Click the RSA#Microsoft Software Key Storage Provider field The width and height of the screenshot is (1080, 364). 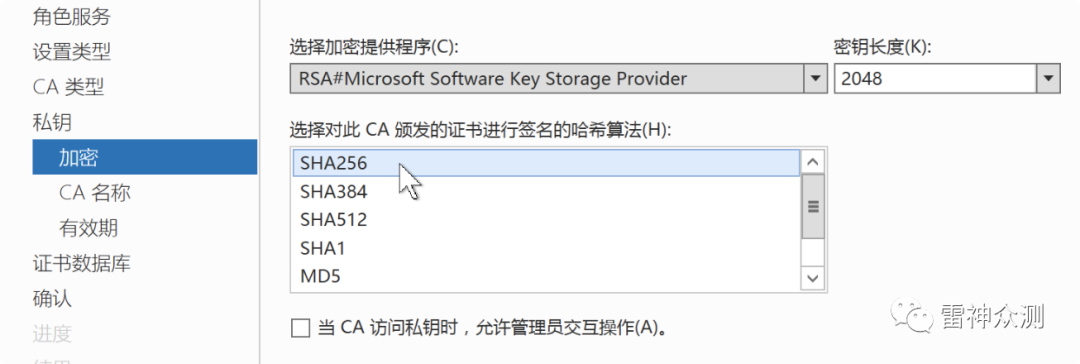[547, 79]
